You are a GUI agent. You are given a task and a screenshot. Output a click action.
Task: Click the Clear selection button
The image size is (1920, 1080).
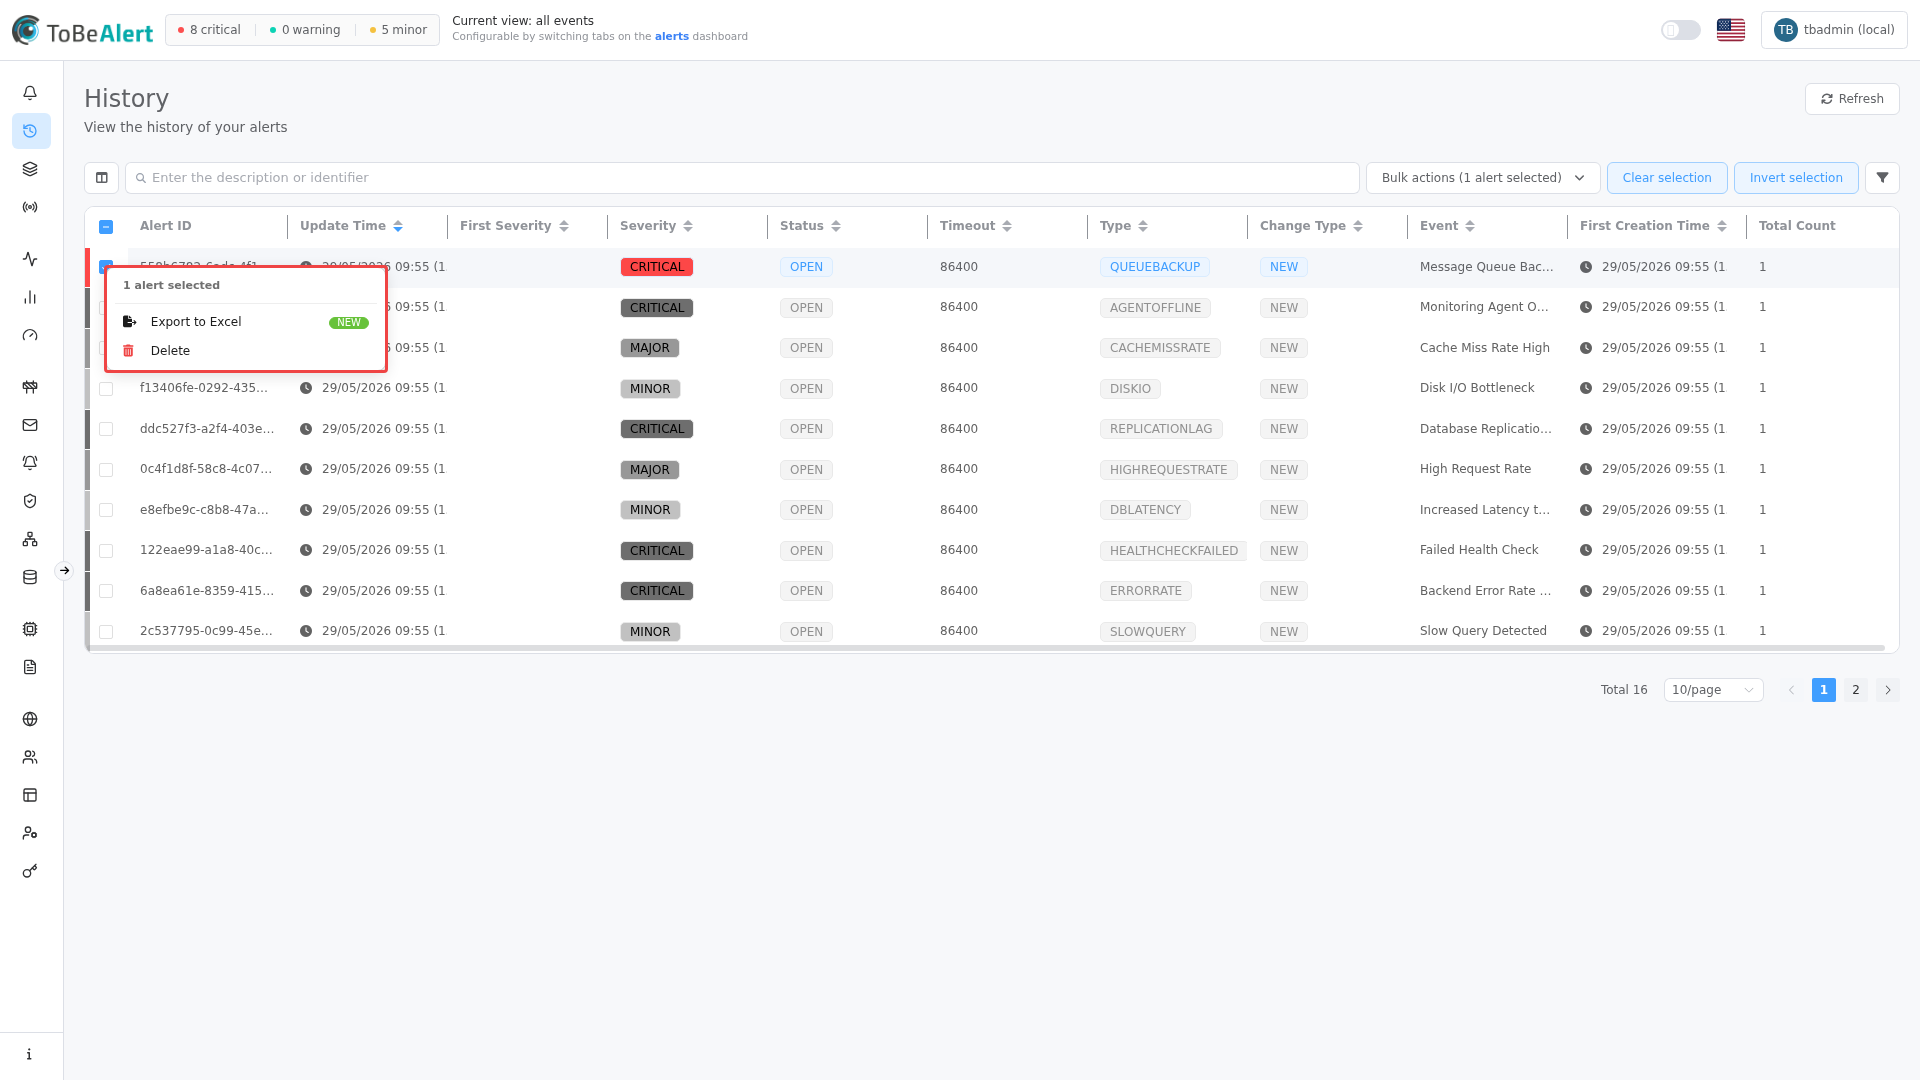pyautogui.click(x=1667, y=178)
